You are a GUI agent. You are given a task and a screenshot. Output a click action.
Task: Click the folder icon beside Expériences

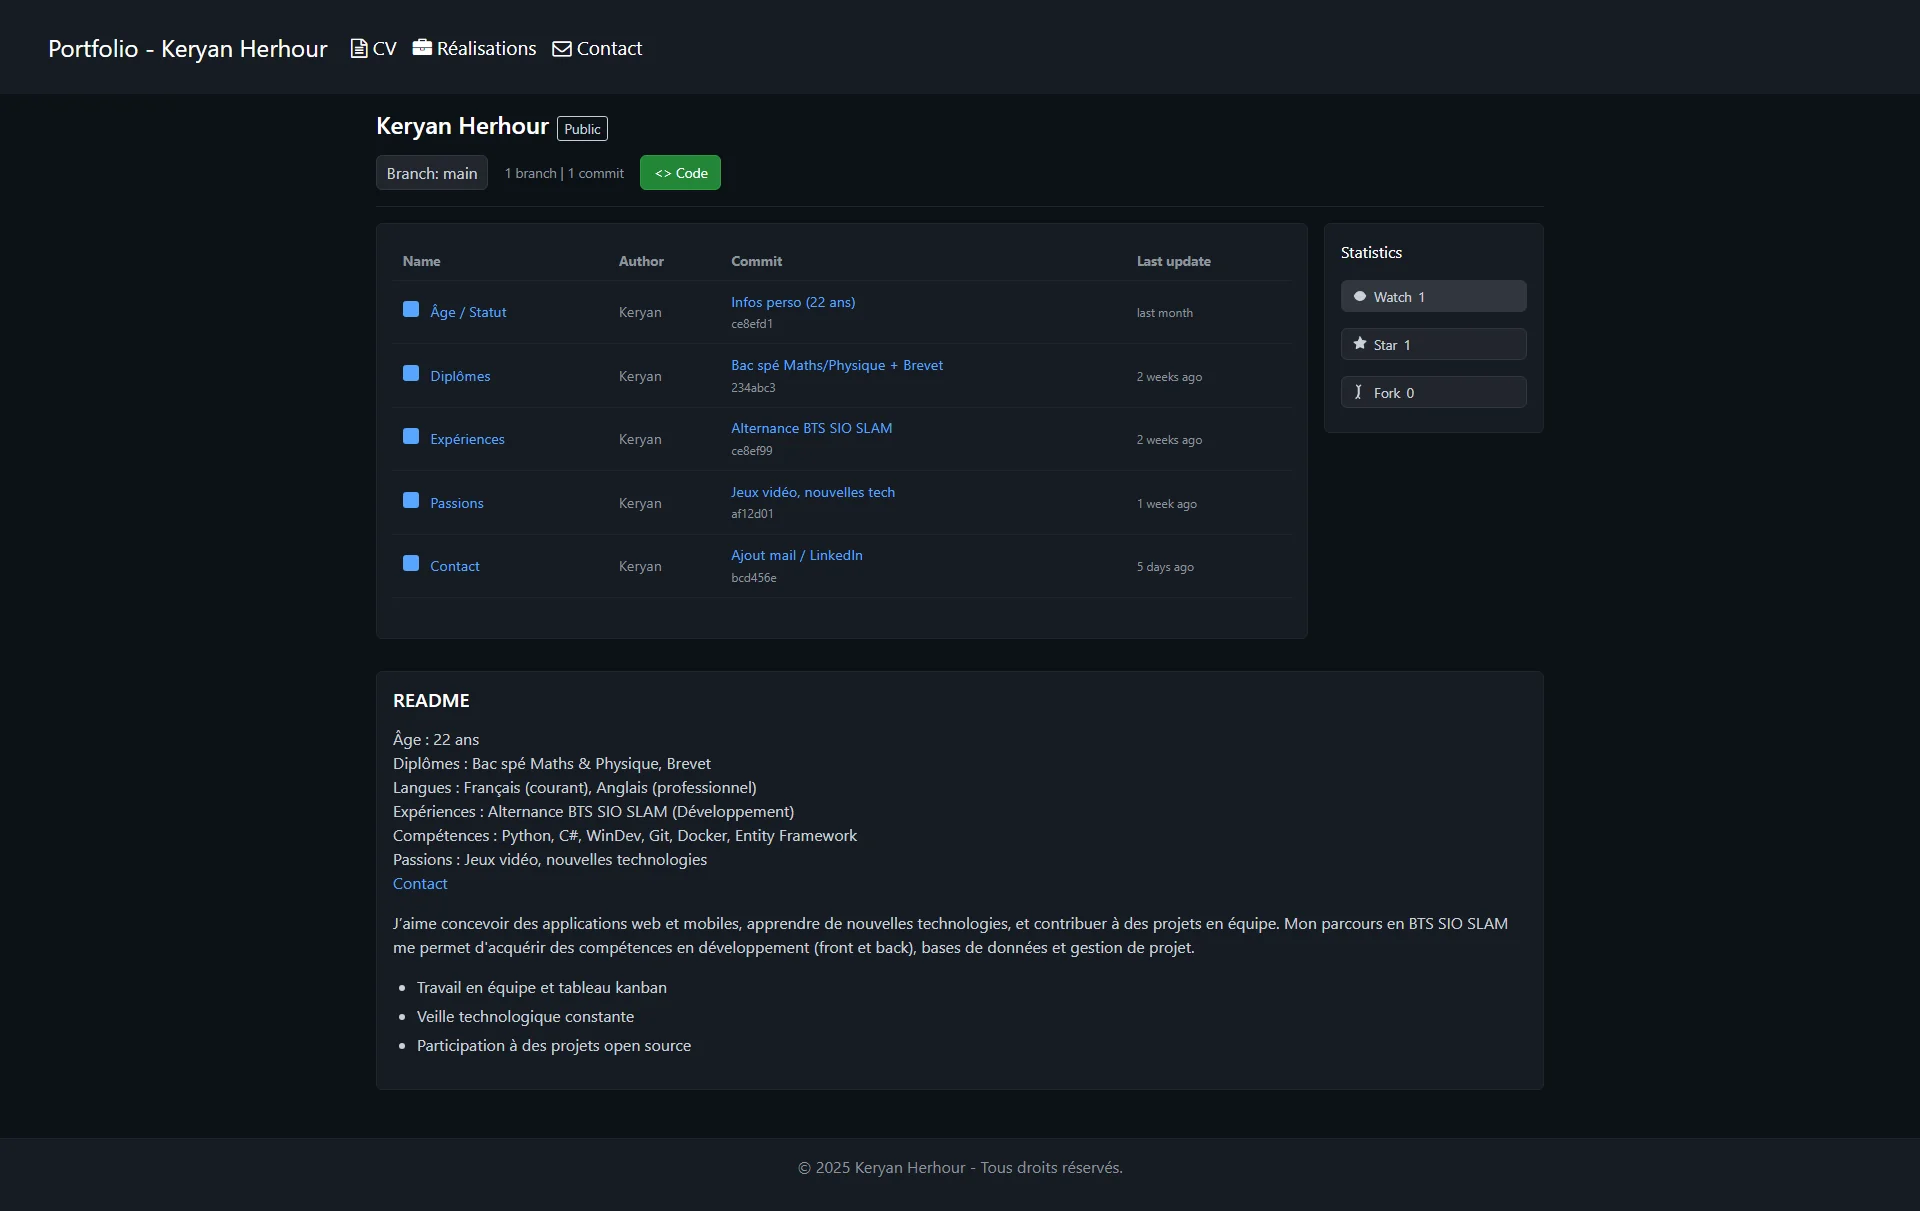411,437
